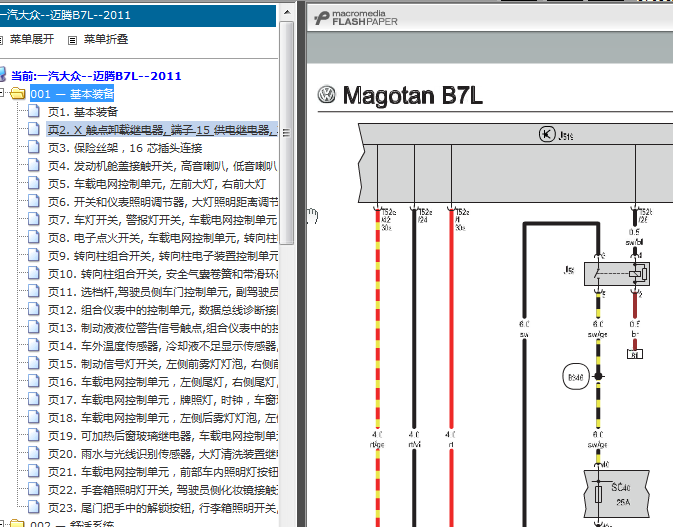
Task: Open 页2. X 触点卸载继电器 page
Action: pos(162,130)
